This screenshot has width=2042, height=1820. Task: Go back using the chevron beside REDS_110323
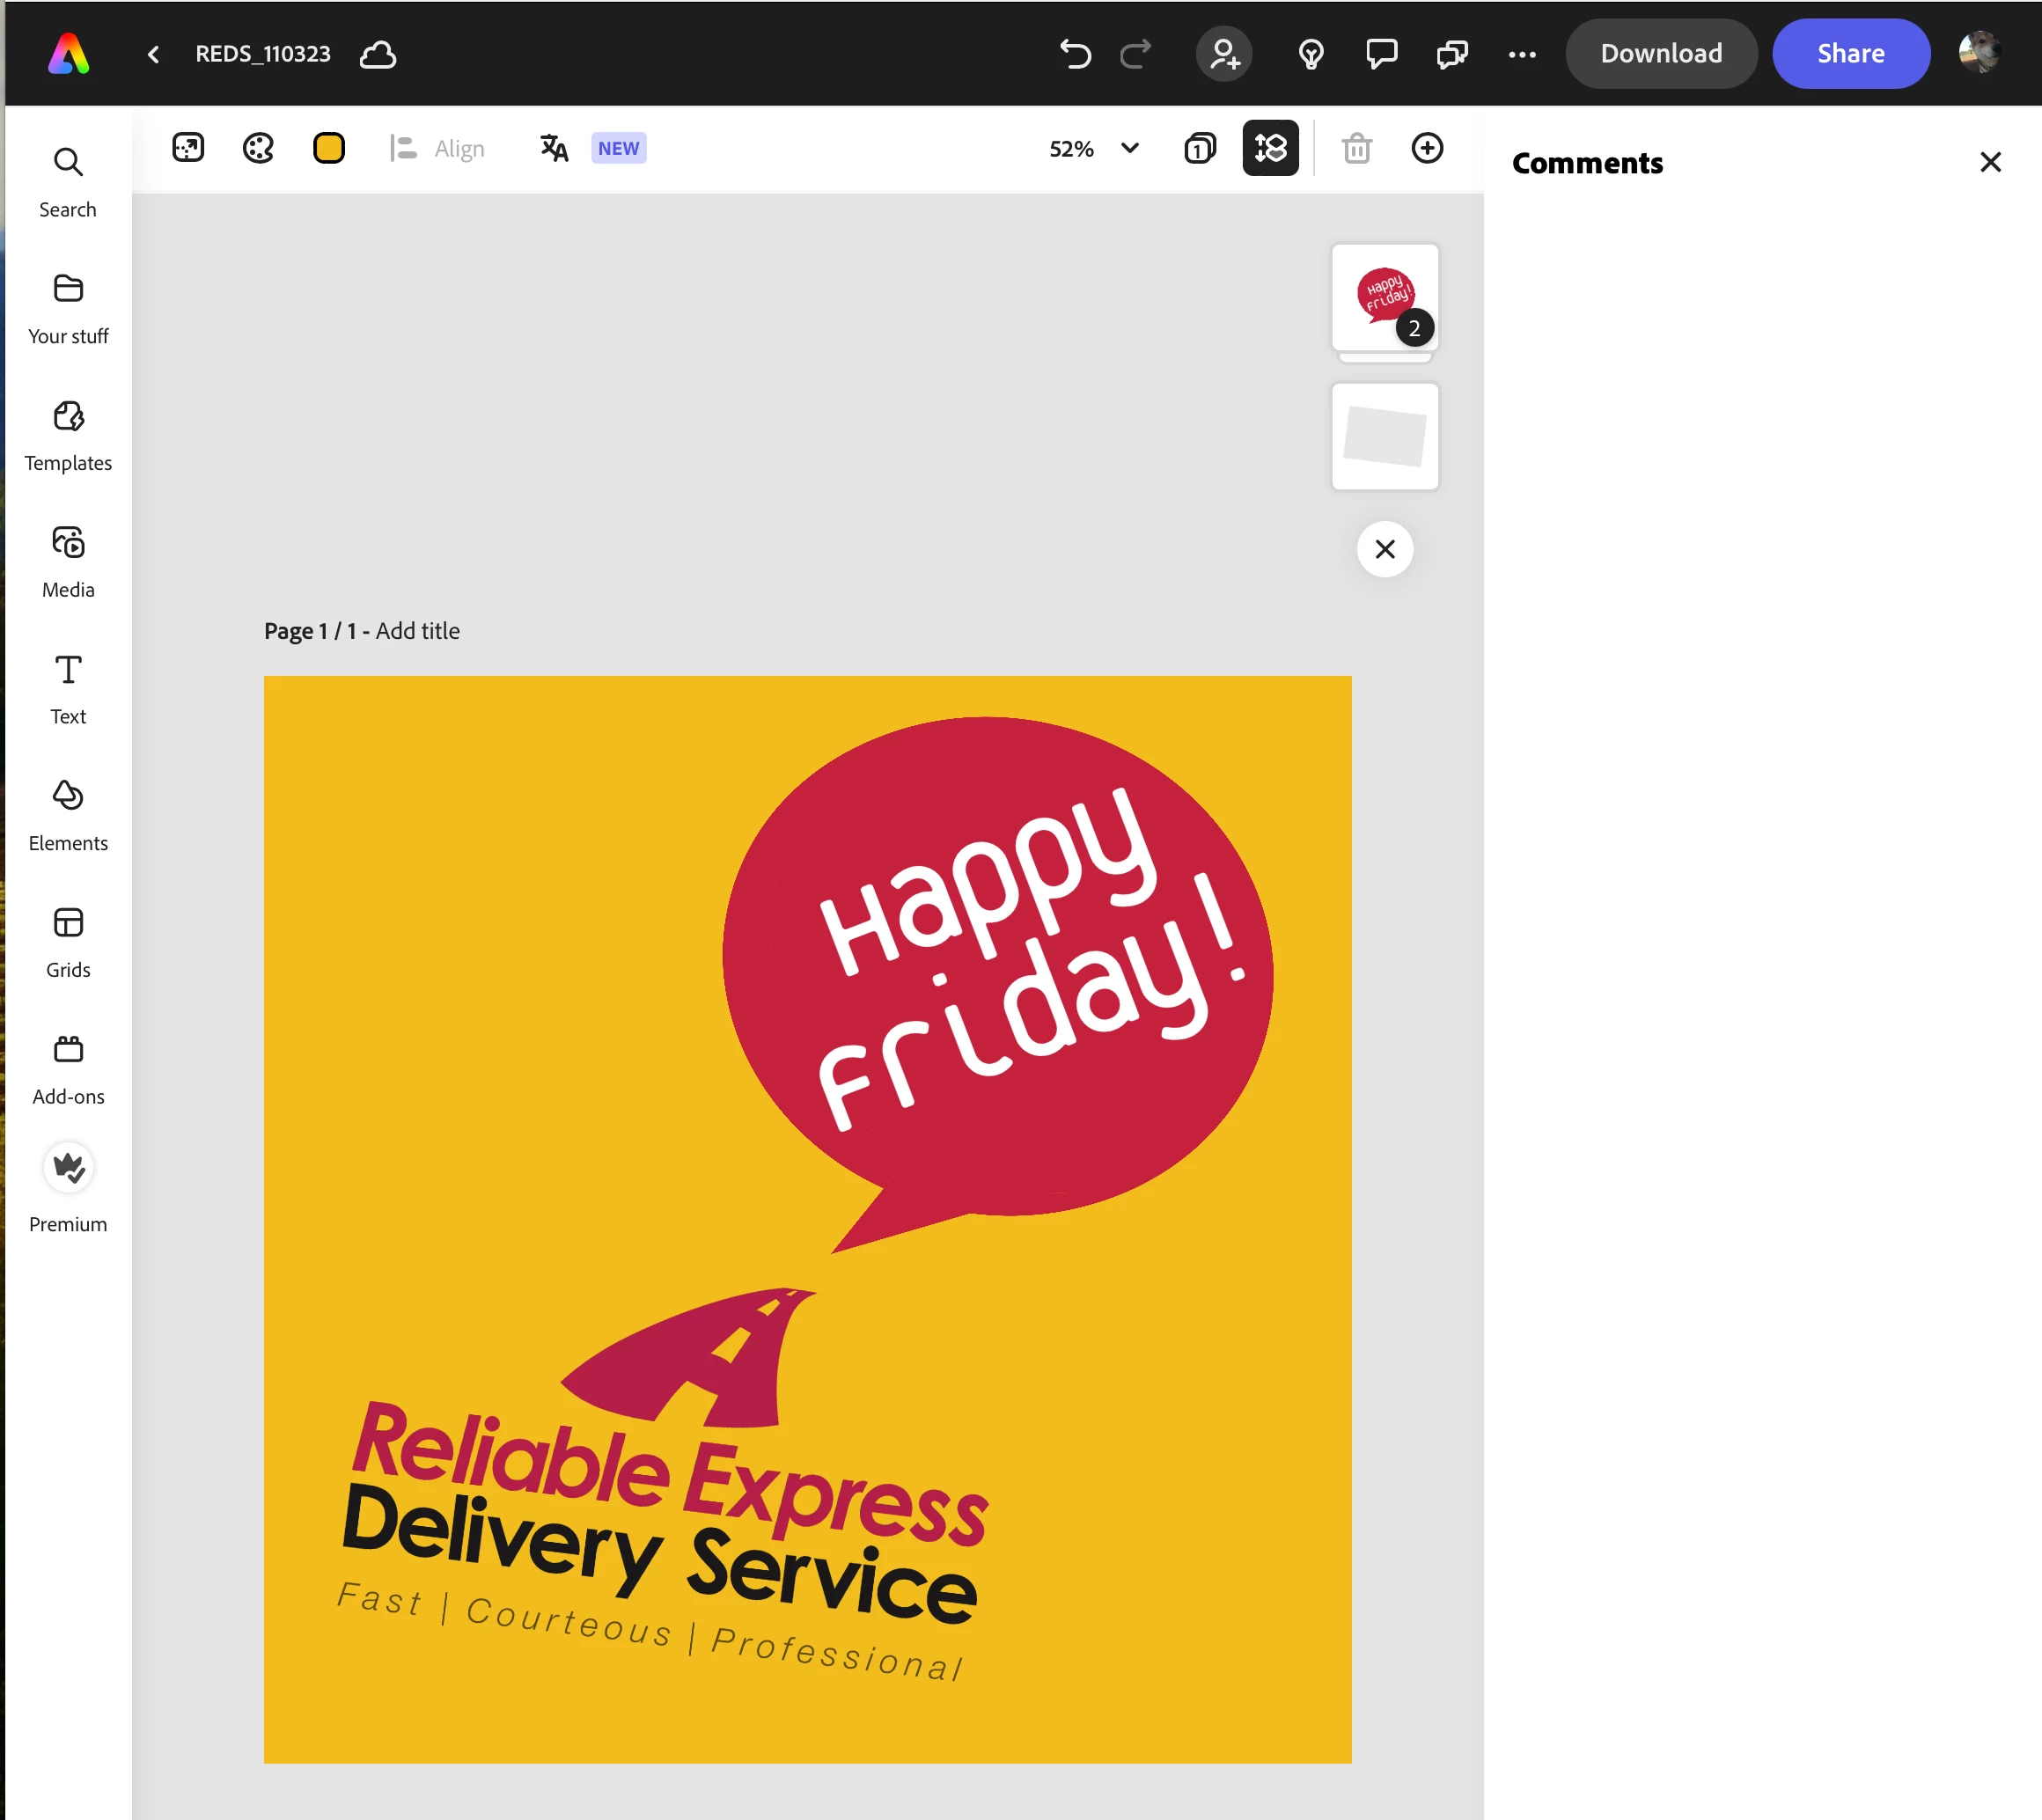(x=153, y=54)
